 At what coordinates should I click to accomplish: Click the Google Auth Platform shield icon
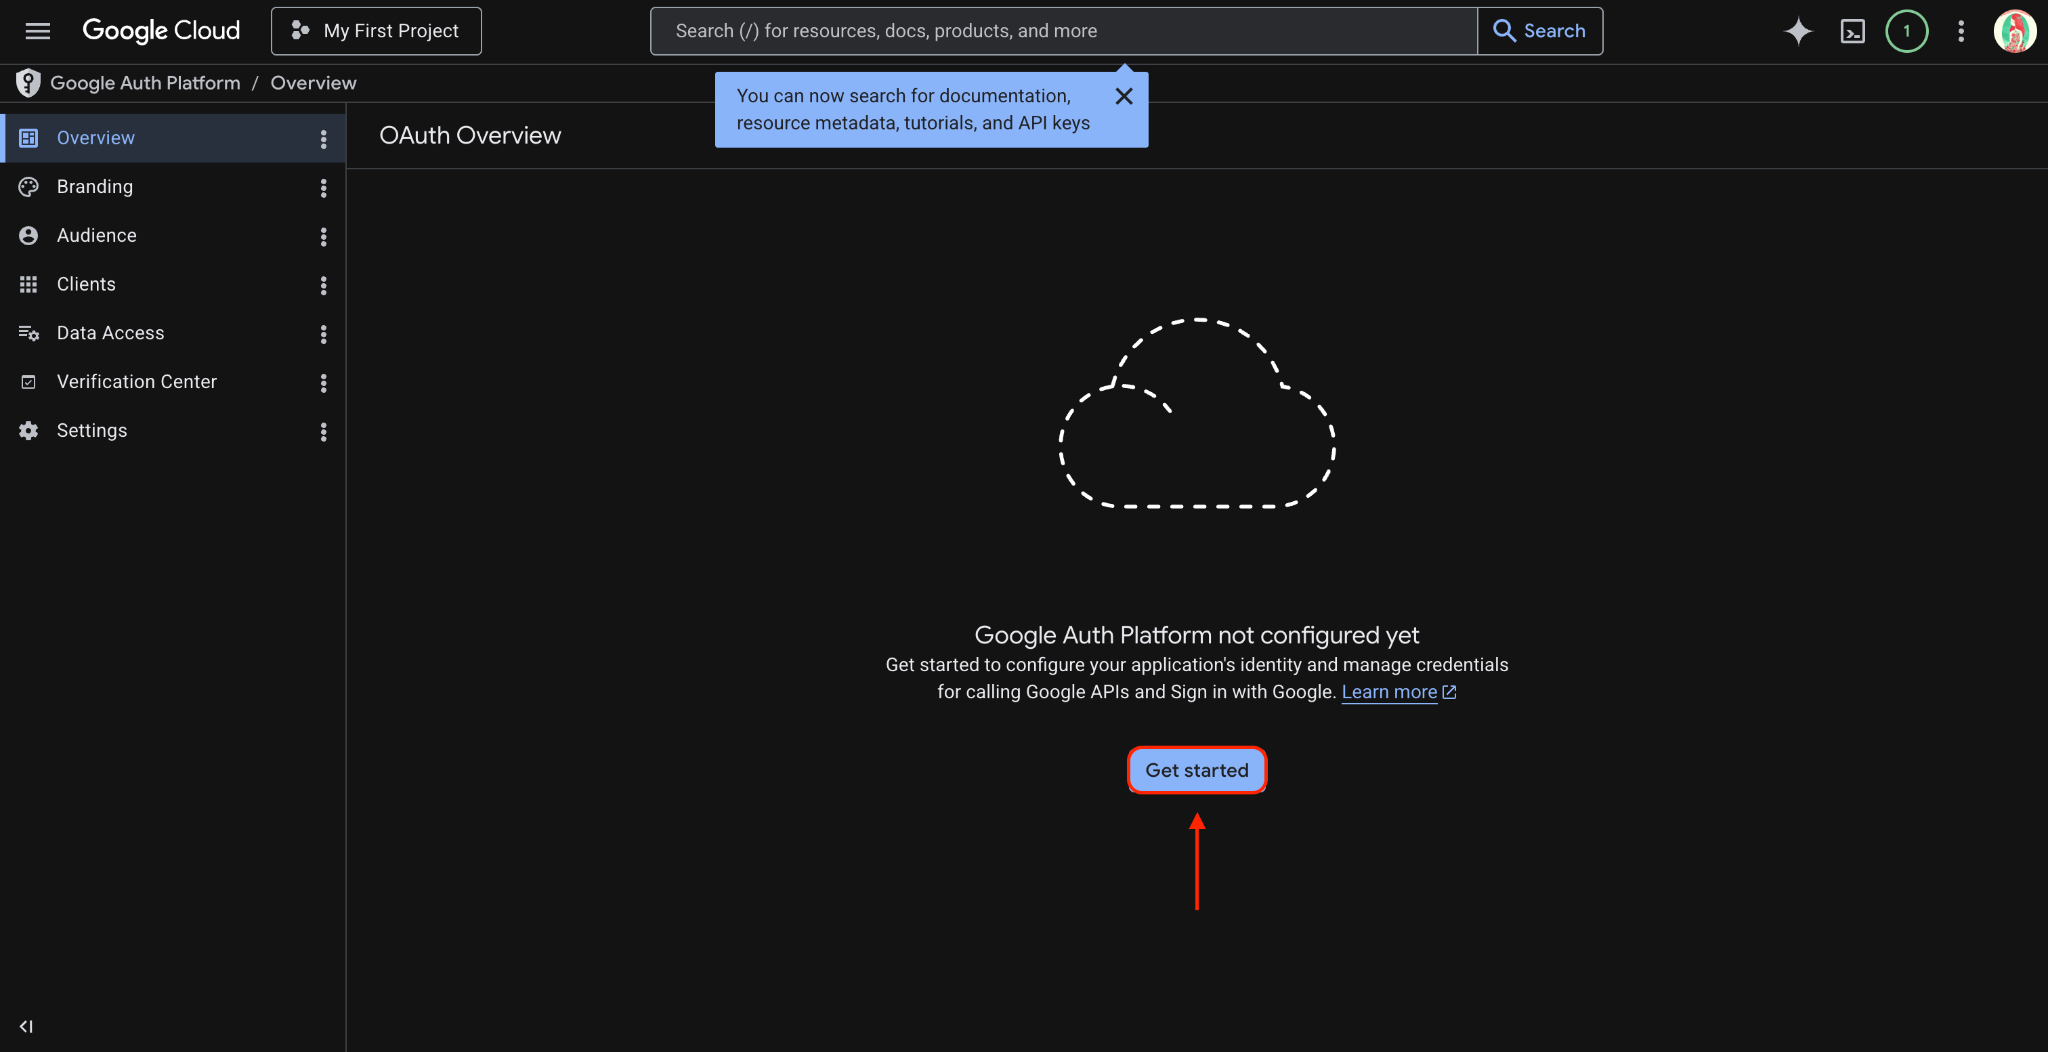(28, 83)
